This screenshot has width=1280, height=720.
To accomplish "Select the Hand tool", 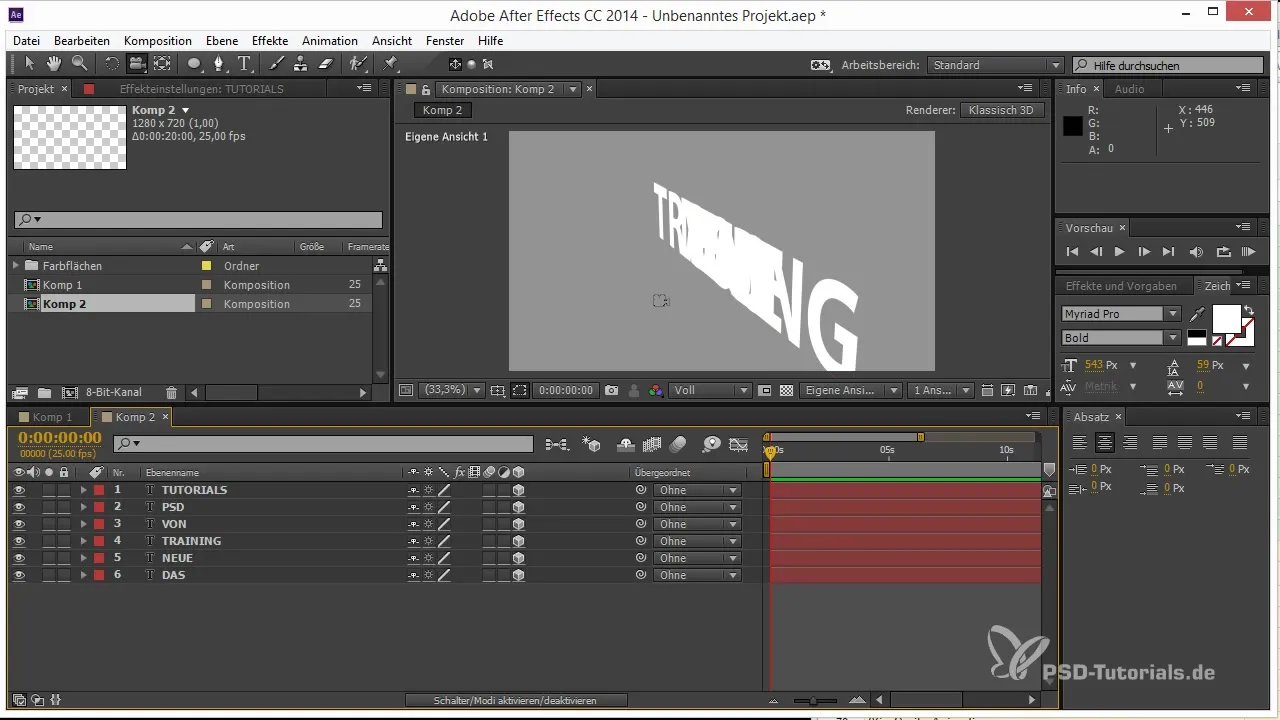I will pyautogui.click(x=54, y=64).
